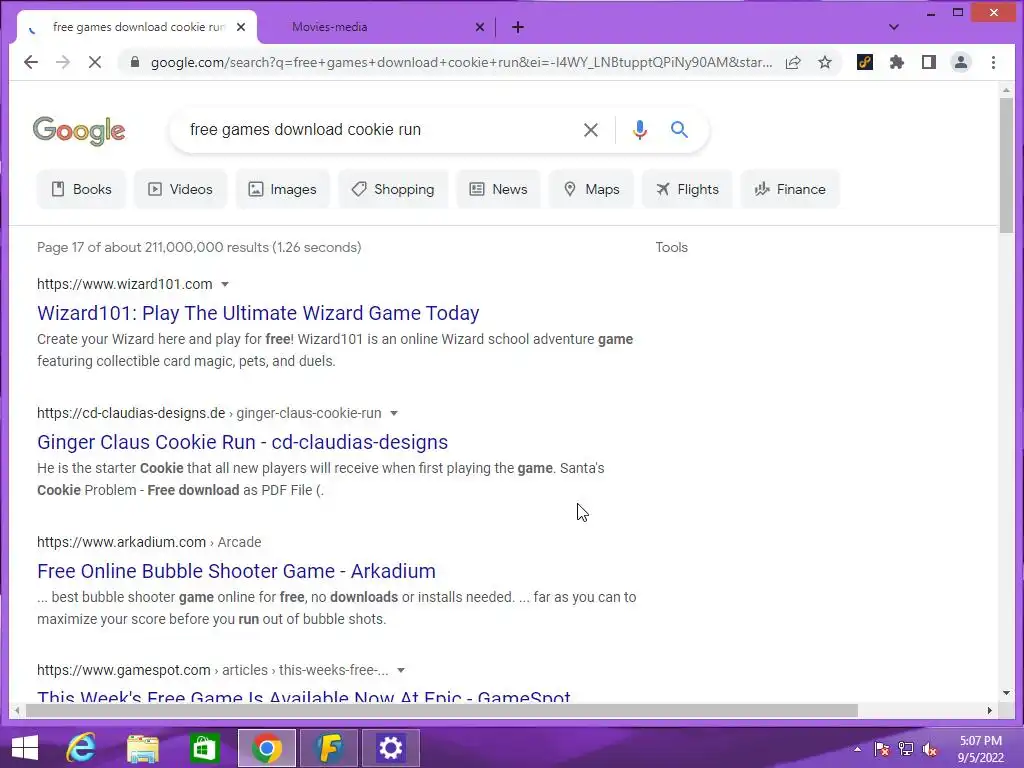Open the yellow extension icon in the toolbar
This screenshot has height=768, width=1024.
865,62
